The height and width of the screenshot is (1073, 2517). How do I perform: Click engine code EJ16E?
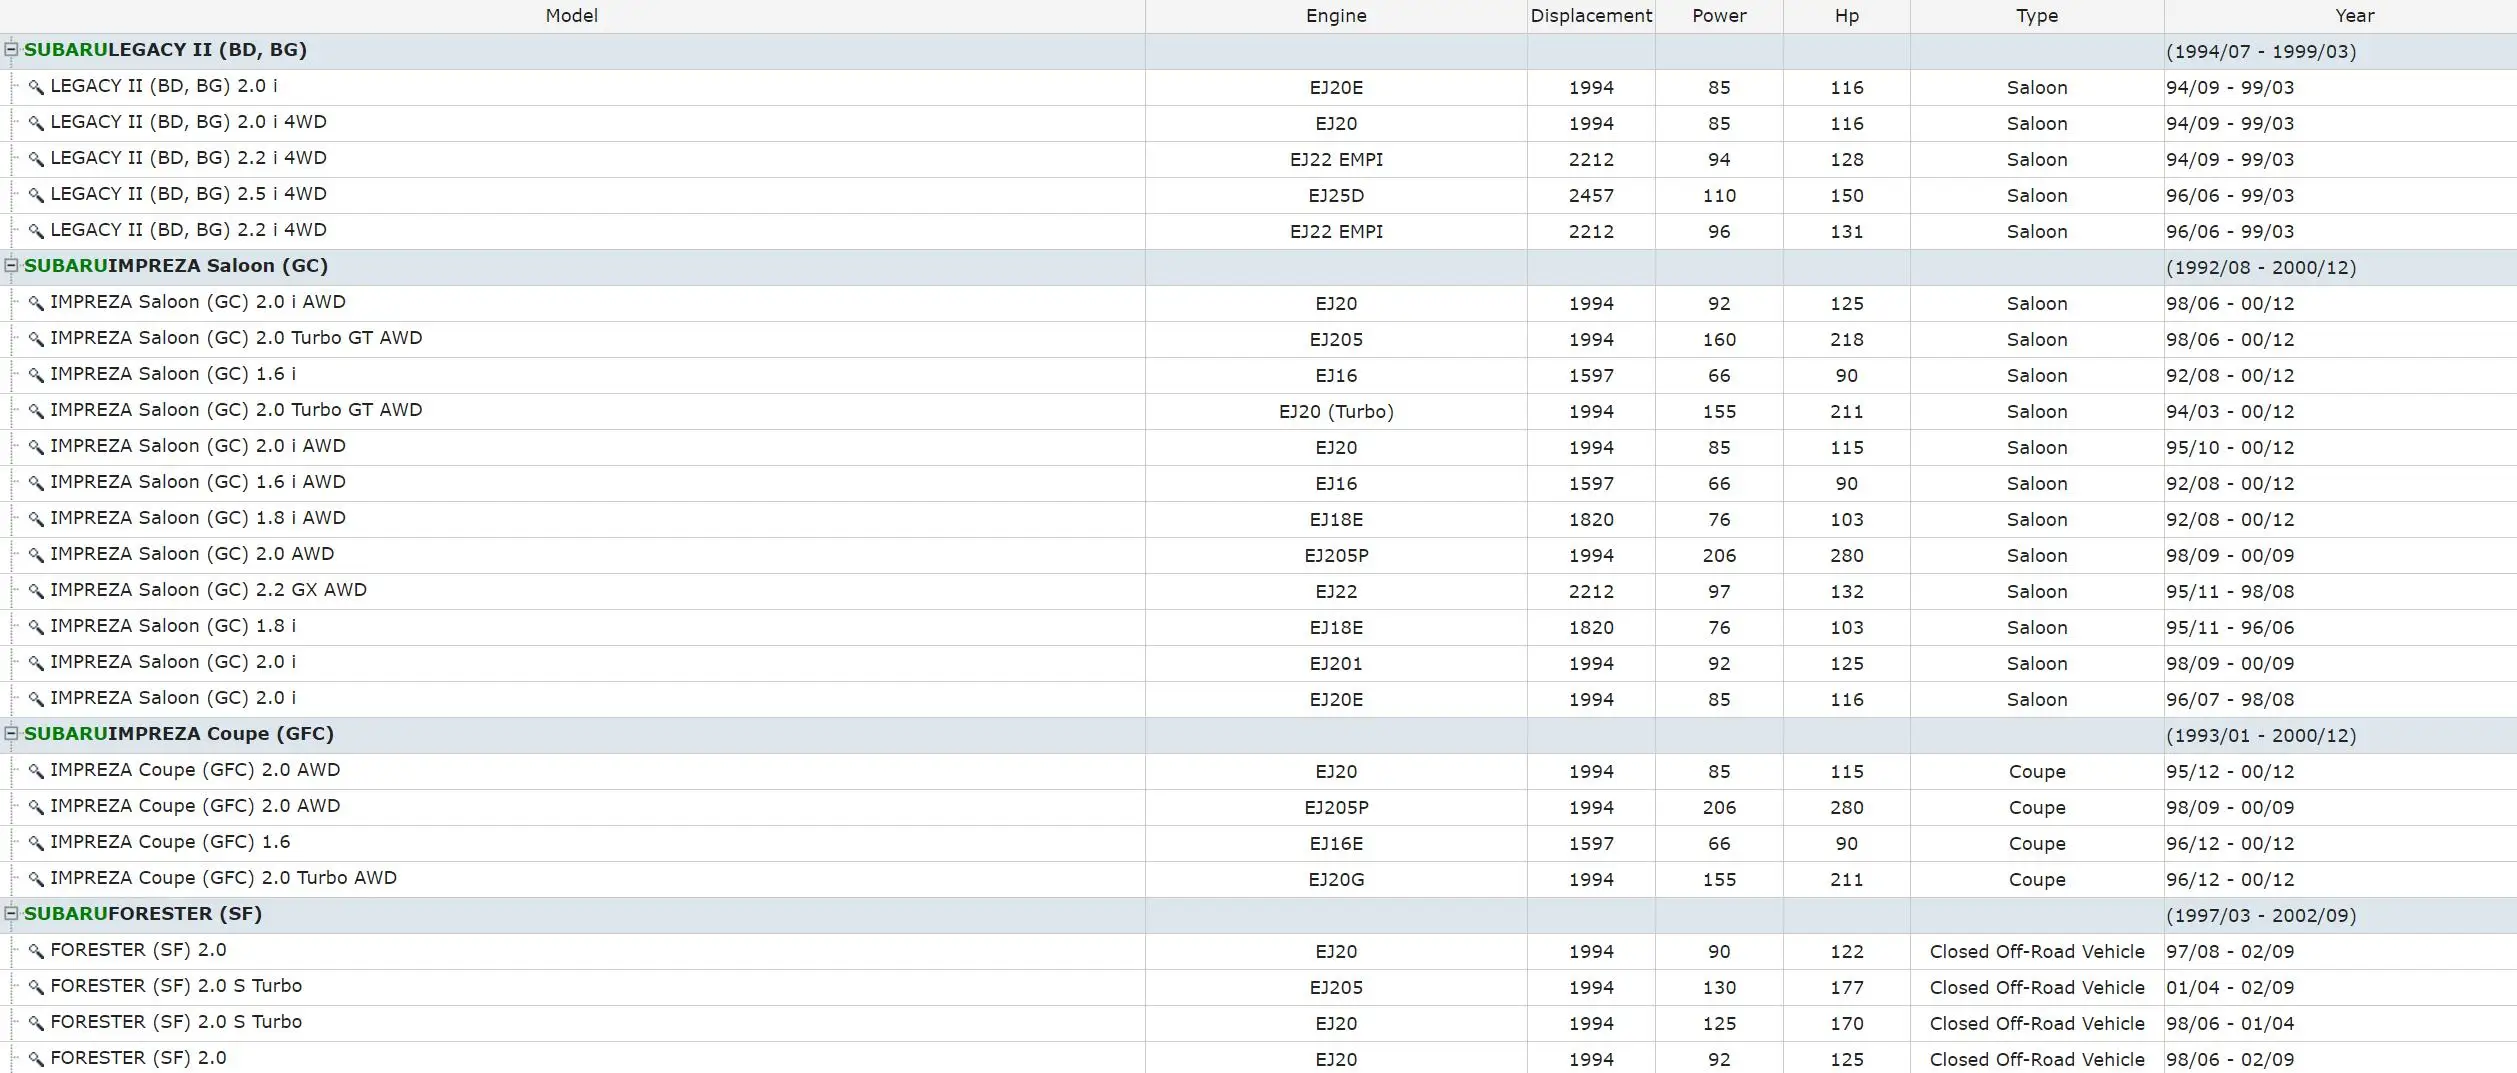[1336, 844]
